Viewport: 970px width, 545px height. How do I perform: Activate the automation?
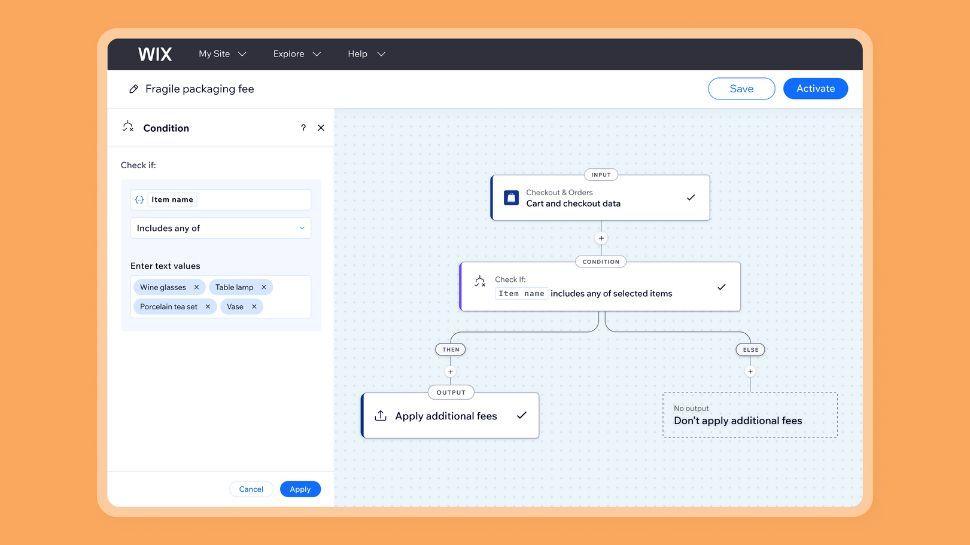point(815,89)
